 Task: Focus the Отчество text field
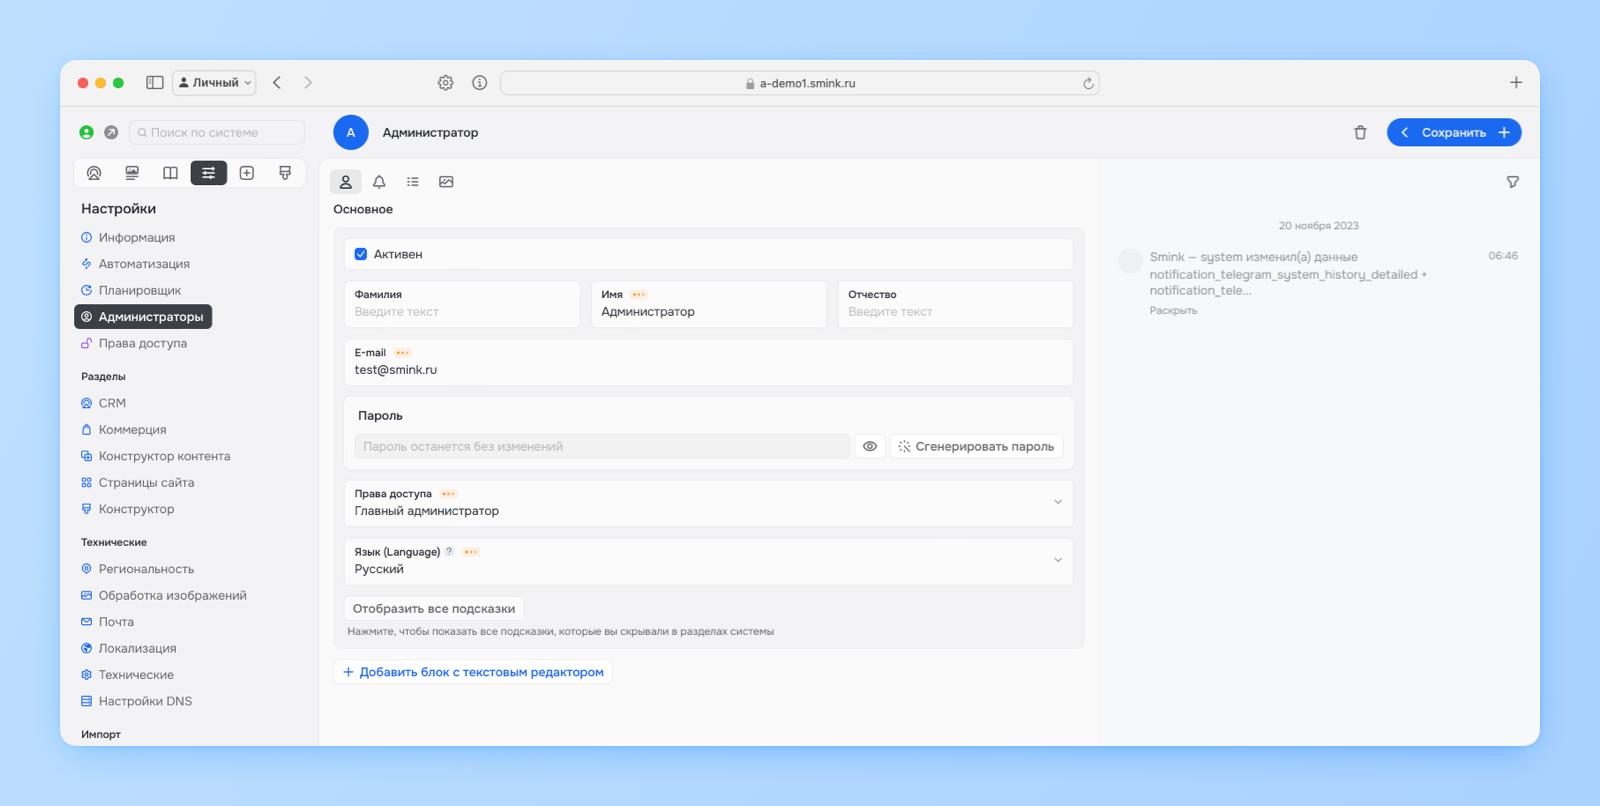[x=955, y=304]
